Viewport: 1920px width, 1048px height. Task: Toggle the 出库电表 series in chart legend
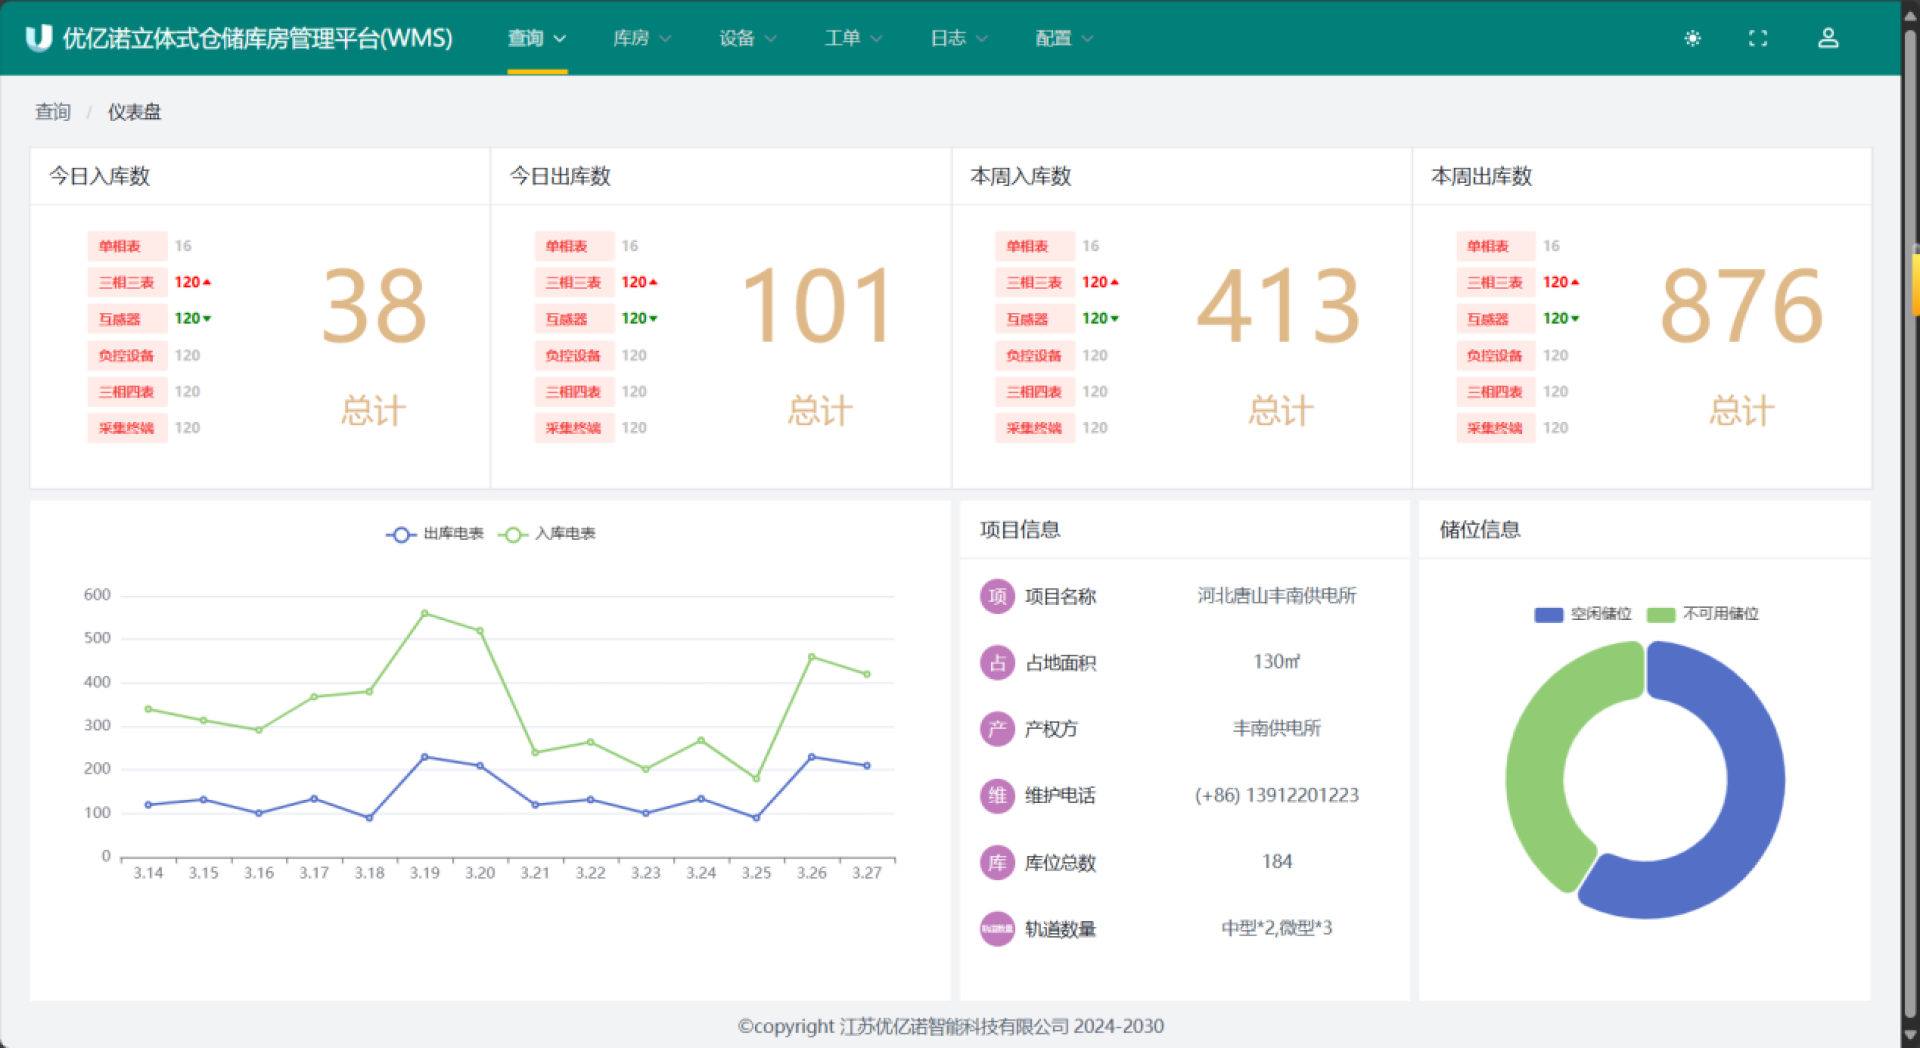coord(435,534)
